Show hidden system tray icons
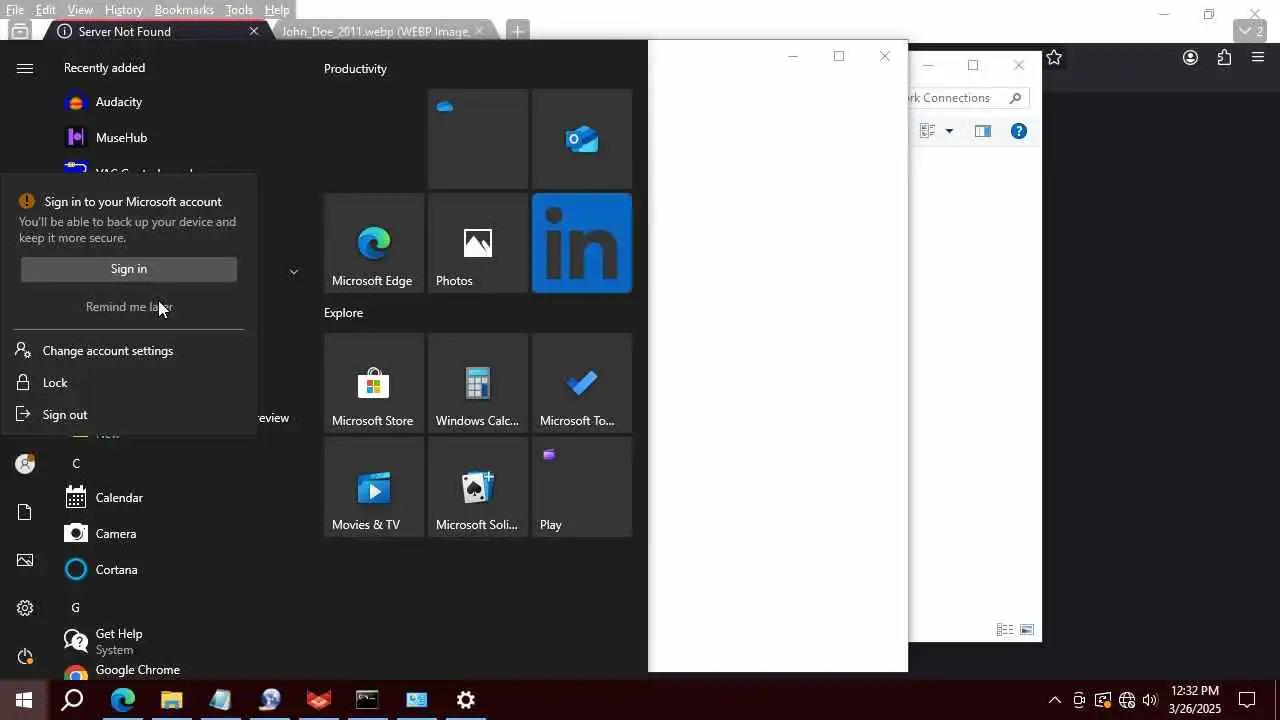This screenshot has height=720, width=1280. pos(1054,700)
